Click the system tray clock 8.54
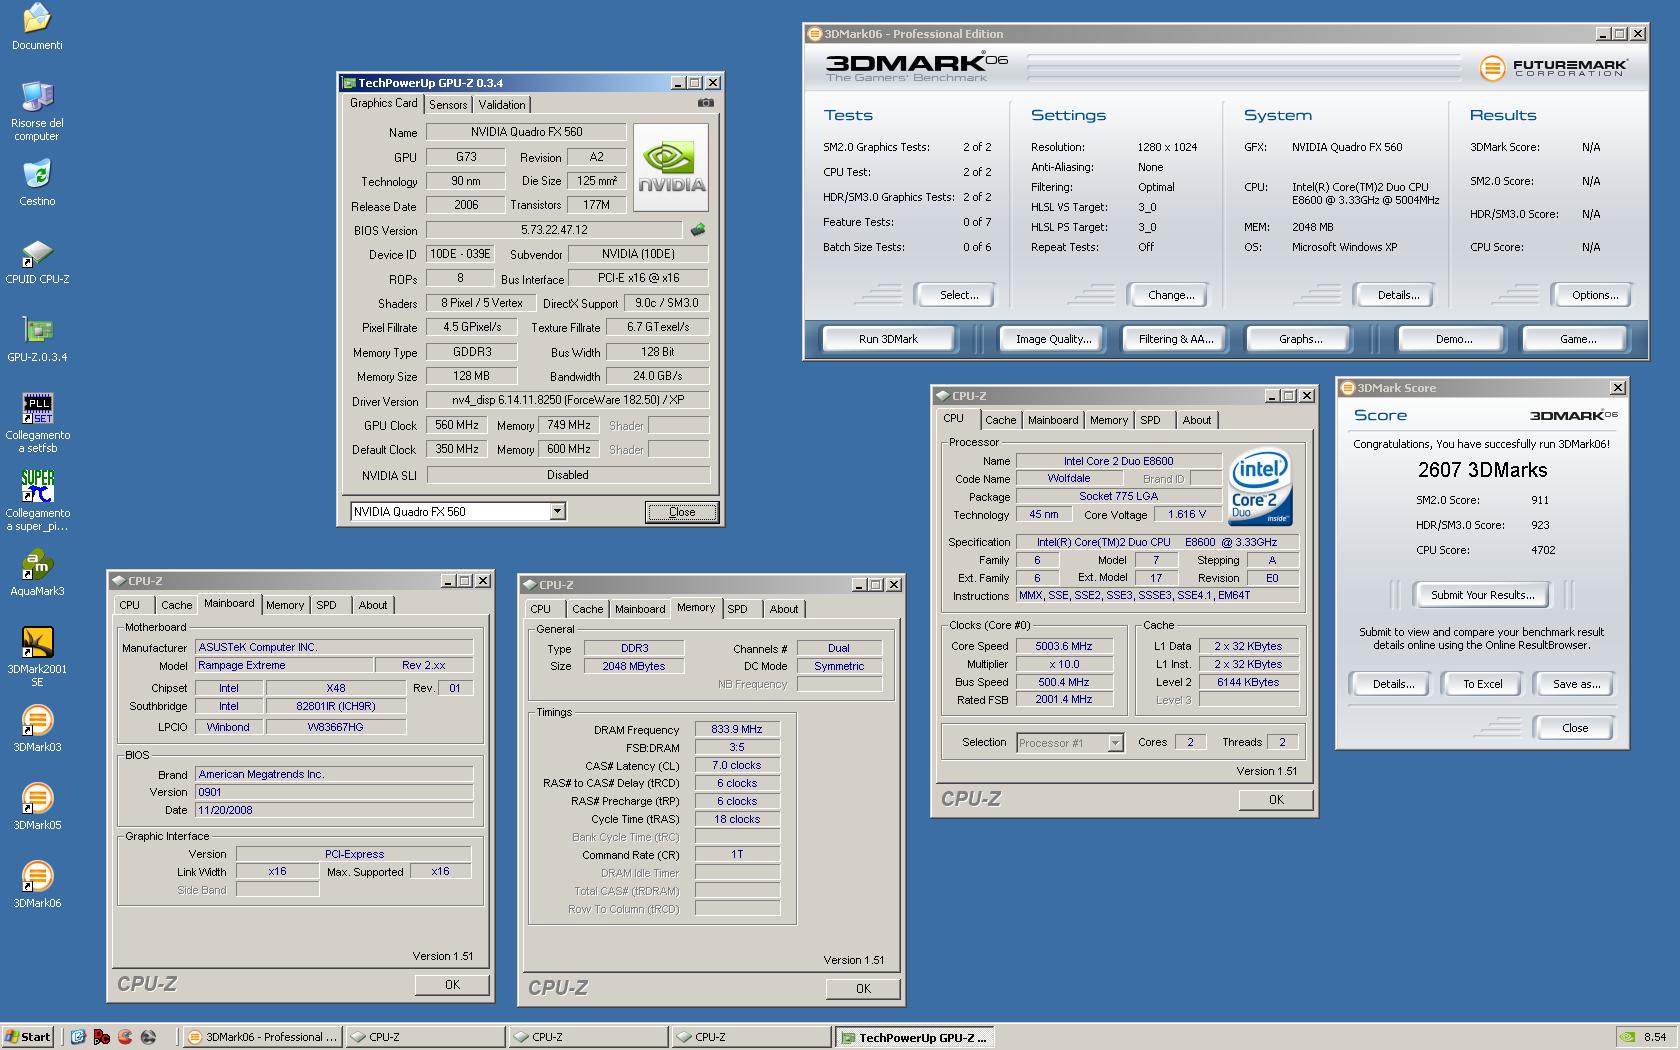 pyautogui.click(x=1655, y=1037)
